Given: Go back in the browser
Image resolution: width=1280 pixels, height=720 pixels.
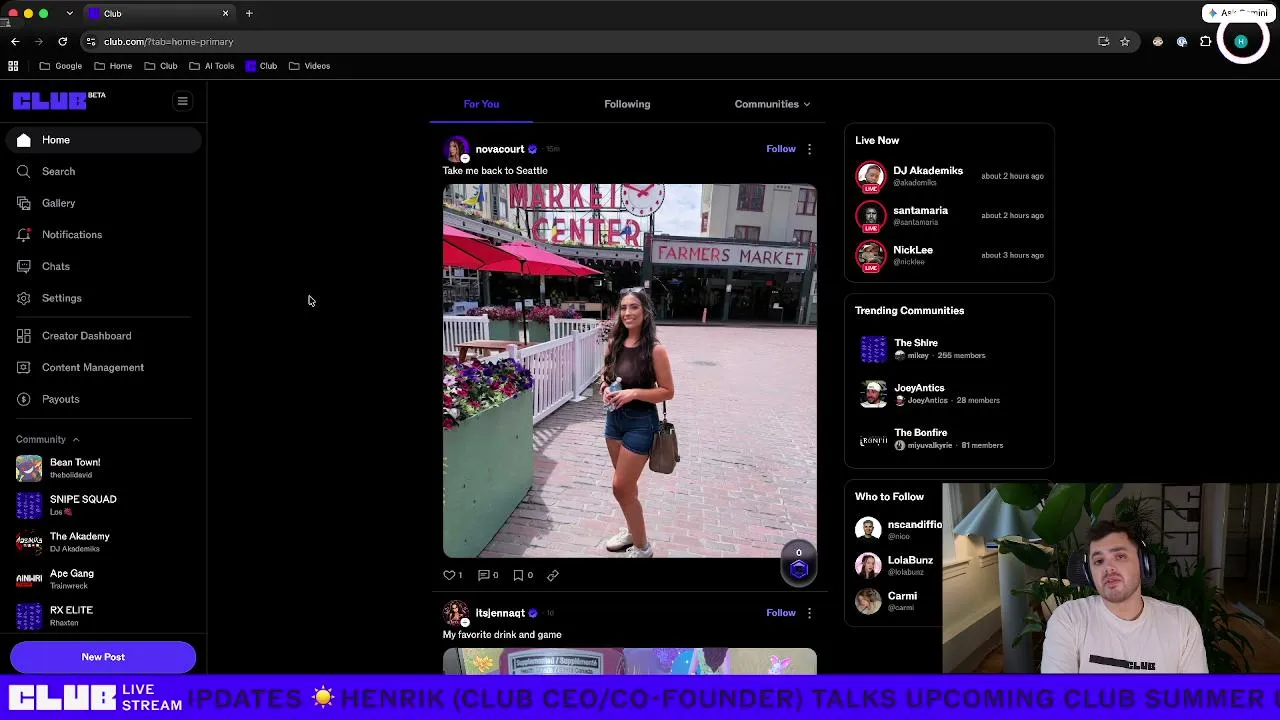Looking at the screenshot, I should point(15,42).
